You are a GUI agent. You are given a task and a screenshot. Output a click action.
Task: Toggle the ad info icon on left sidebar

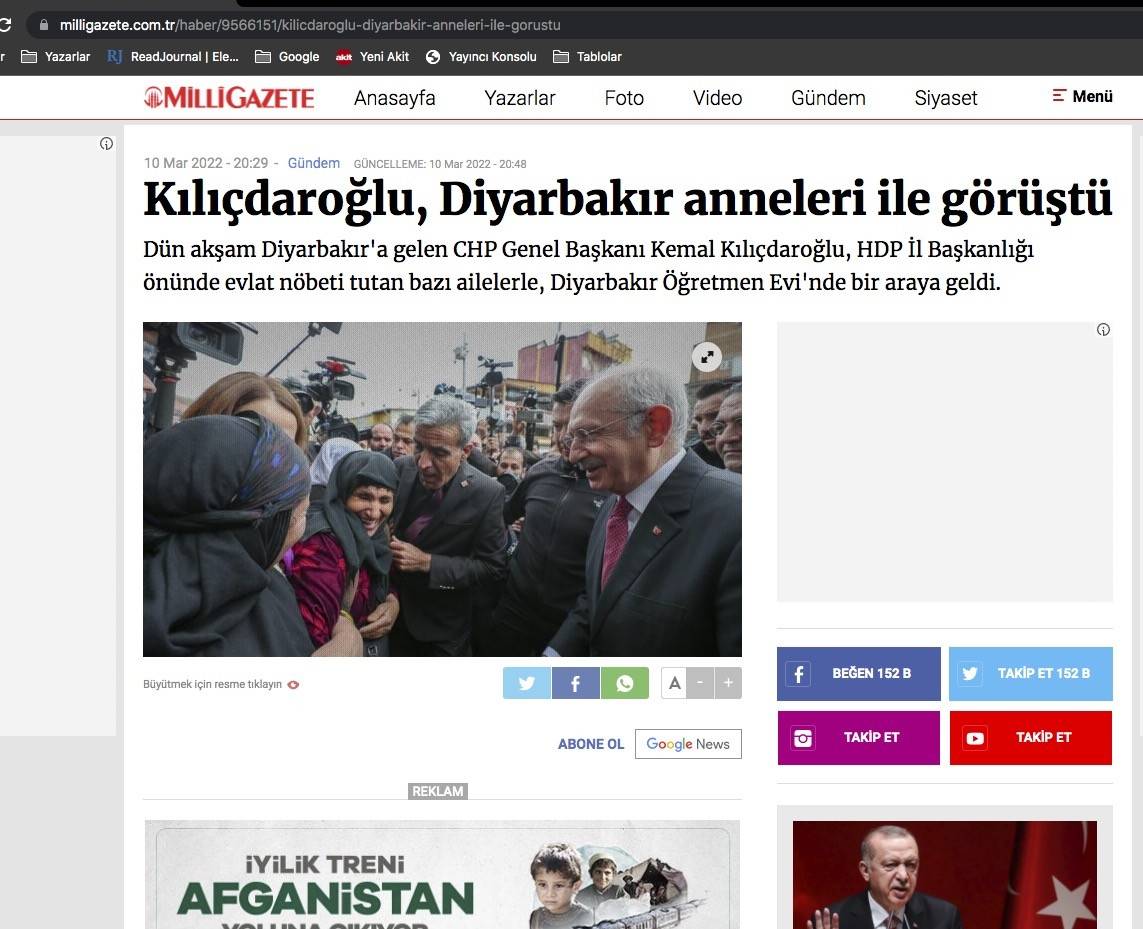pos(107,143)
